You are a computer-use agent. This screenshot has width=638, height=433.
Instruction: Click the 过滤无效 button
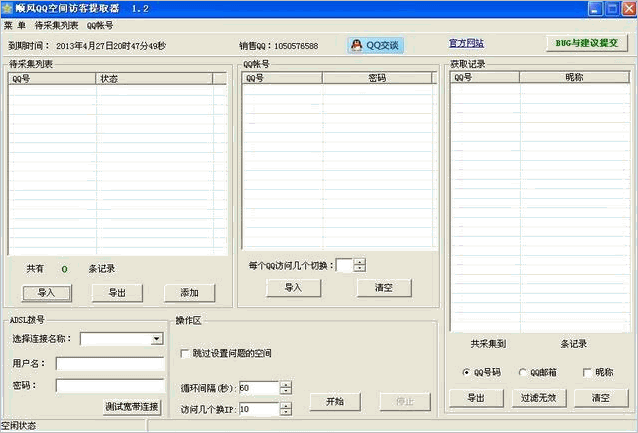[539, 398]
